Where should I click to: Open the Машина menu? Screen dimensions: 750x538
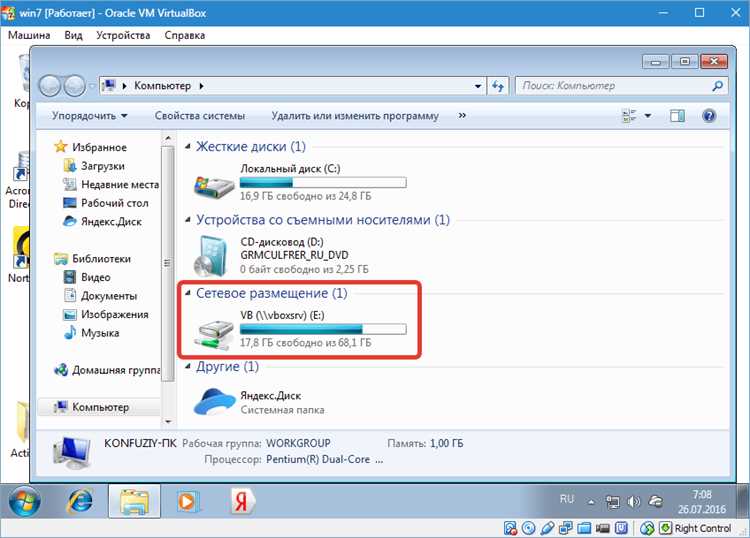[29, 35]
